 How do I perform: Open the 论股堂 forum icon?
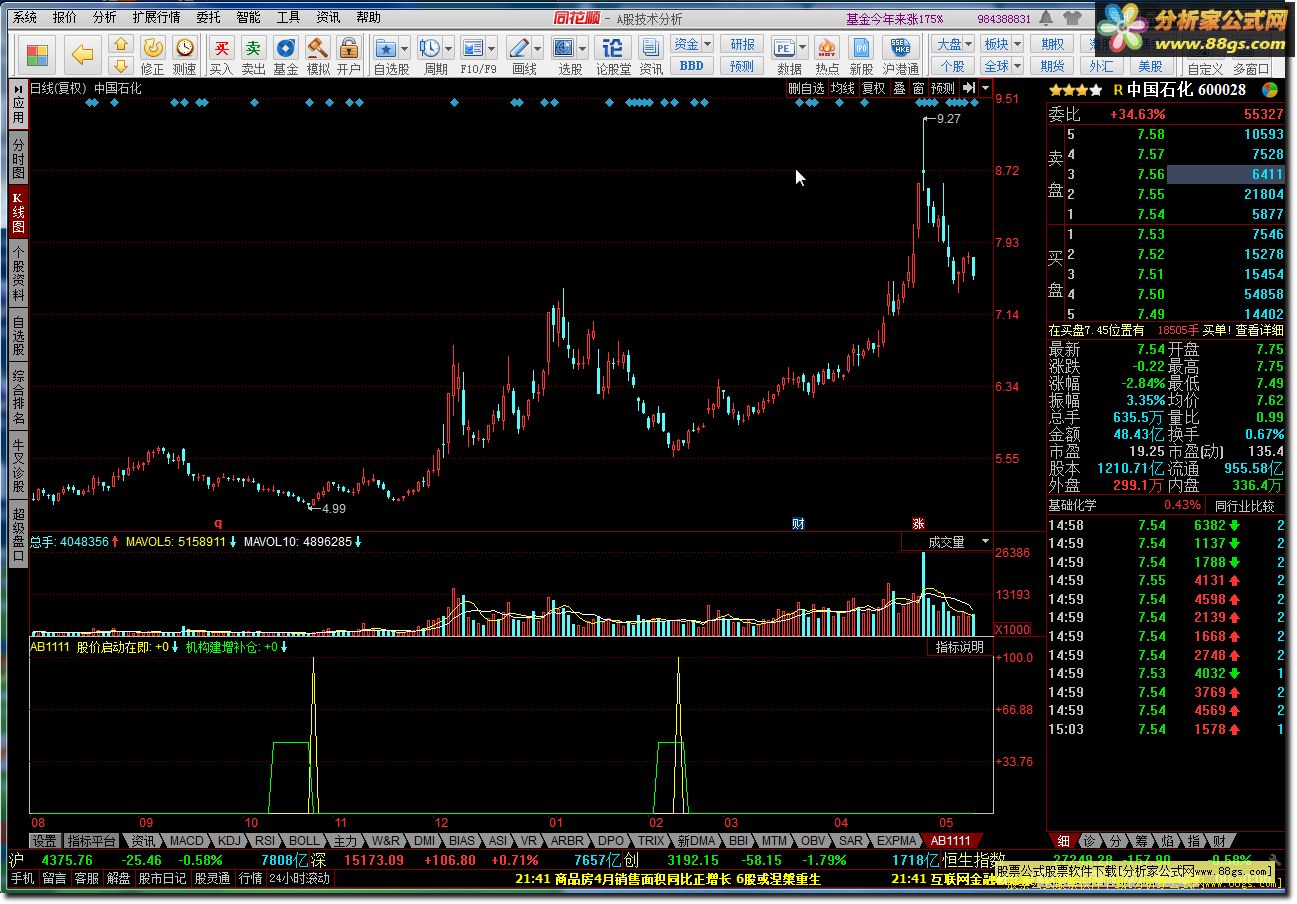[613, 56]
